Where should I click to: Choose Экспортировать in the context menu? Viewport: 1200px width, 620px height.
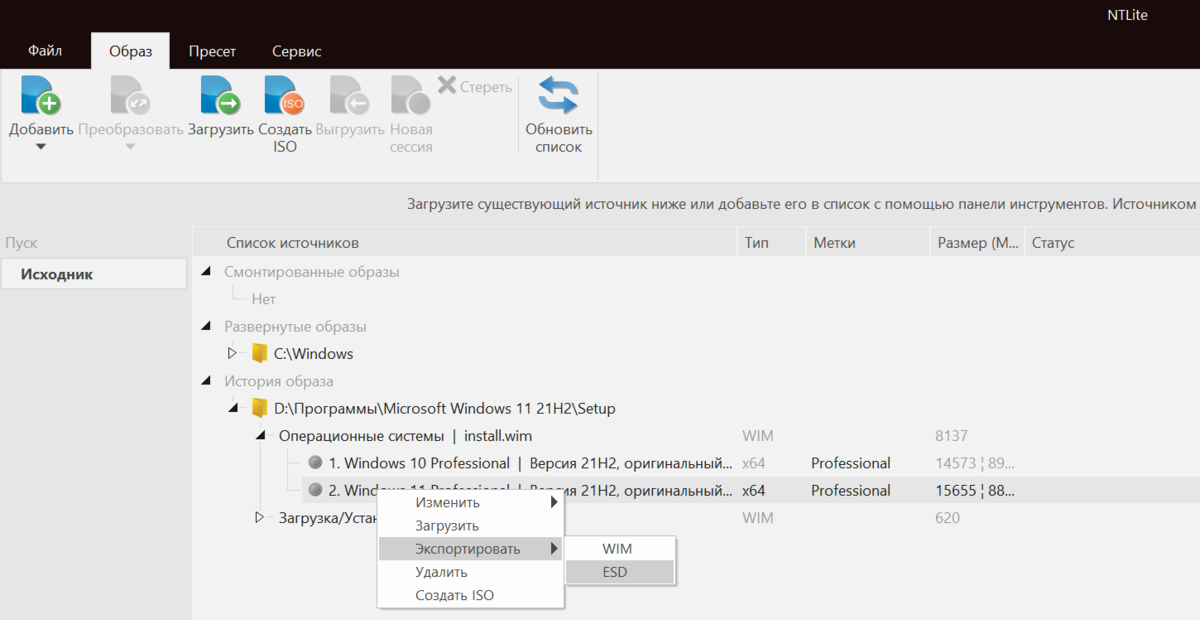click(x=470, y=549)
